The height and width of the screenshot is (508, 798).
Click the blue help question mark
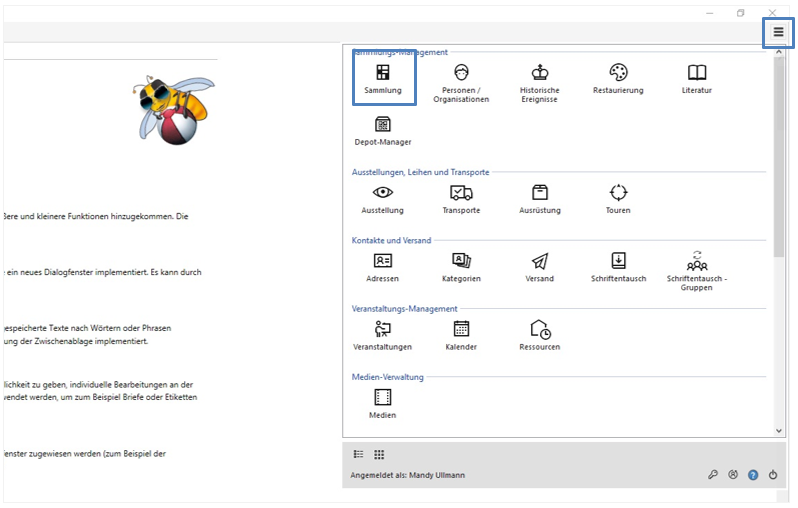tap(753, 475)
